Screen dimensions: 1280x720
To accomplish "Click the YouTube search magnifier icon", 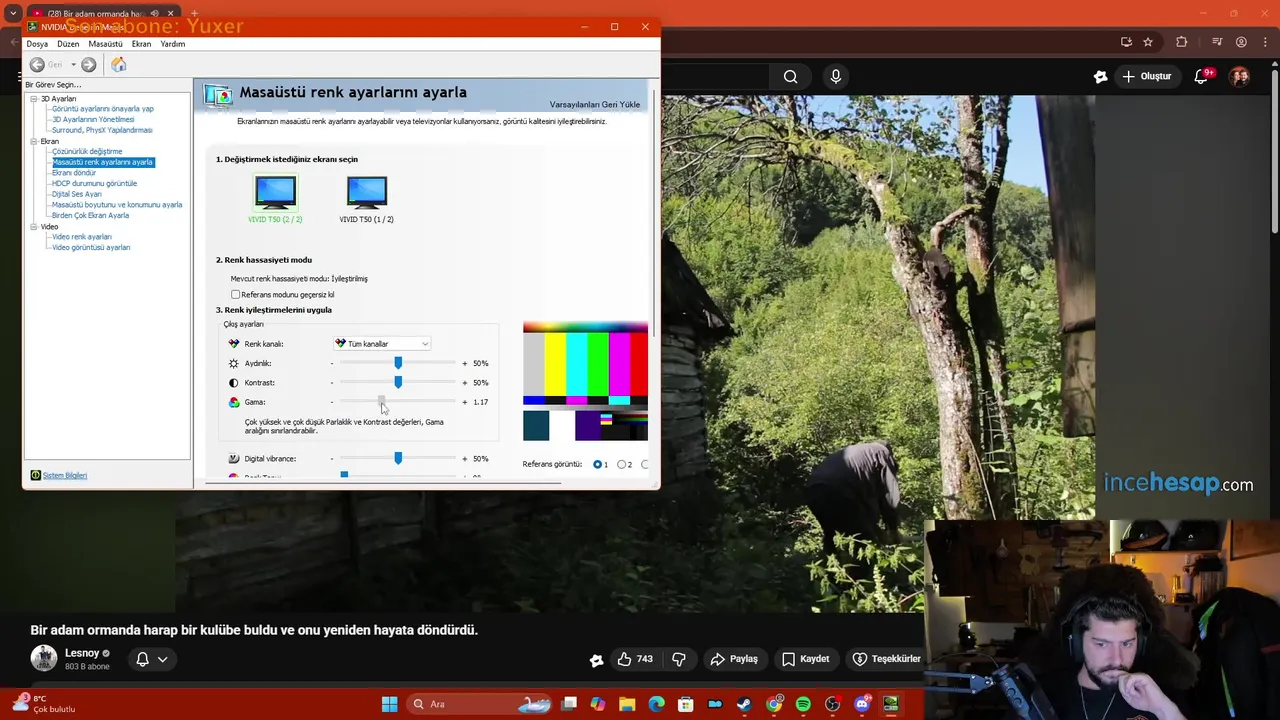I will pos(791,76).
